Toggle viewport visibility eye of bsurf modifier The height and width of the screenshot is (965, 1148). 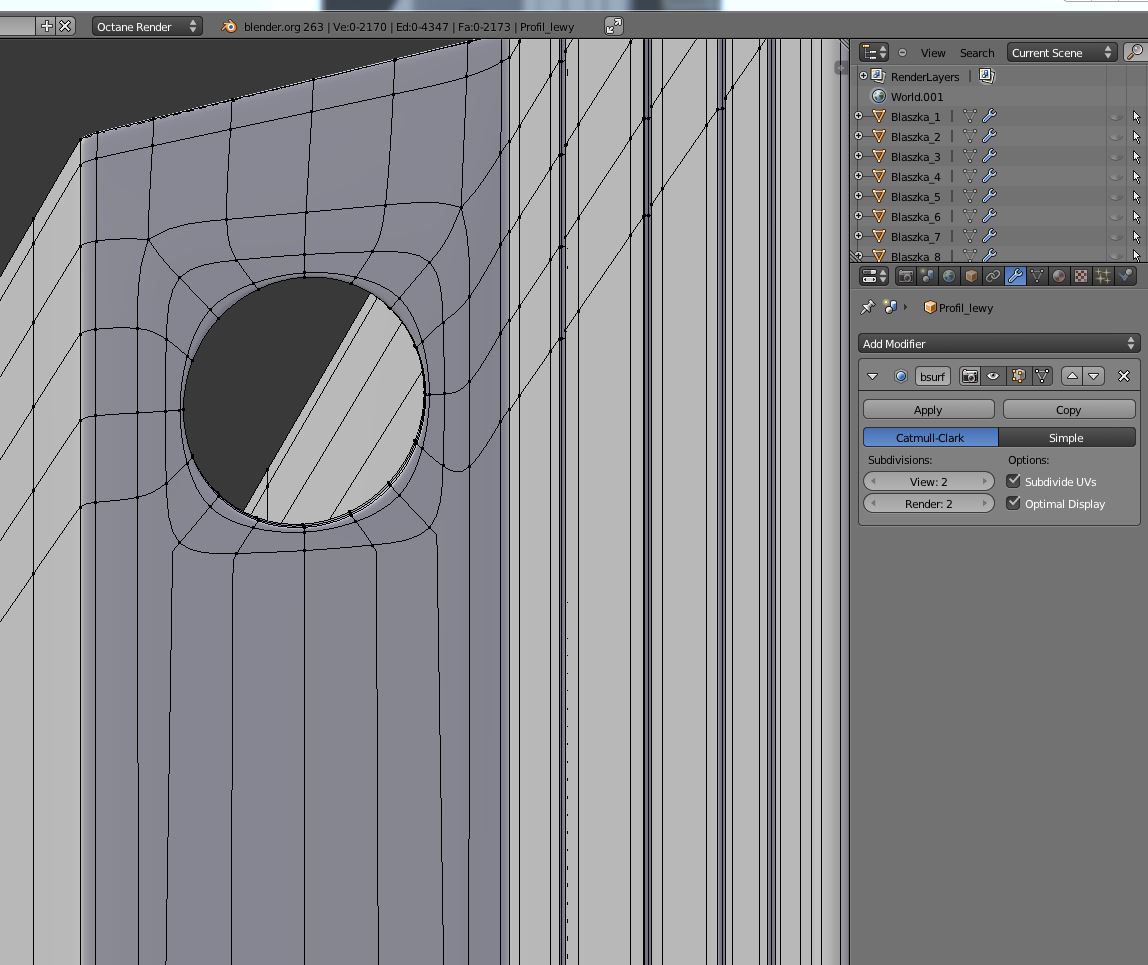click(993, 376)
